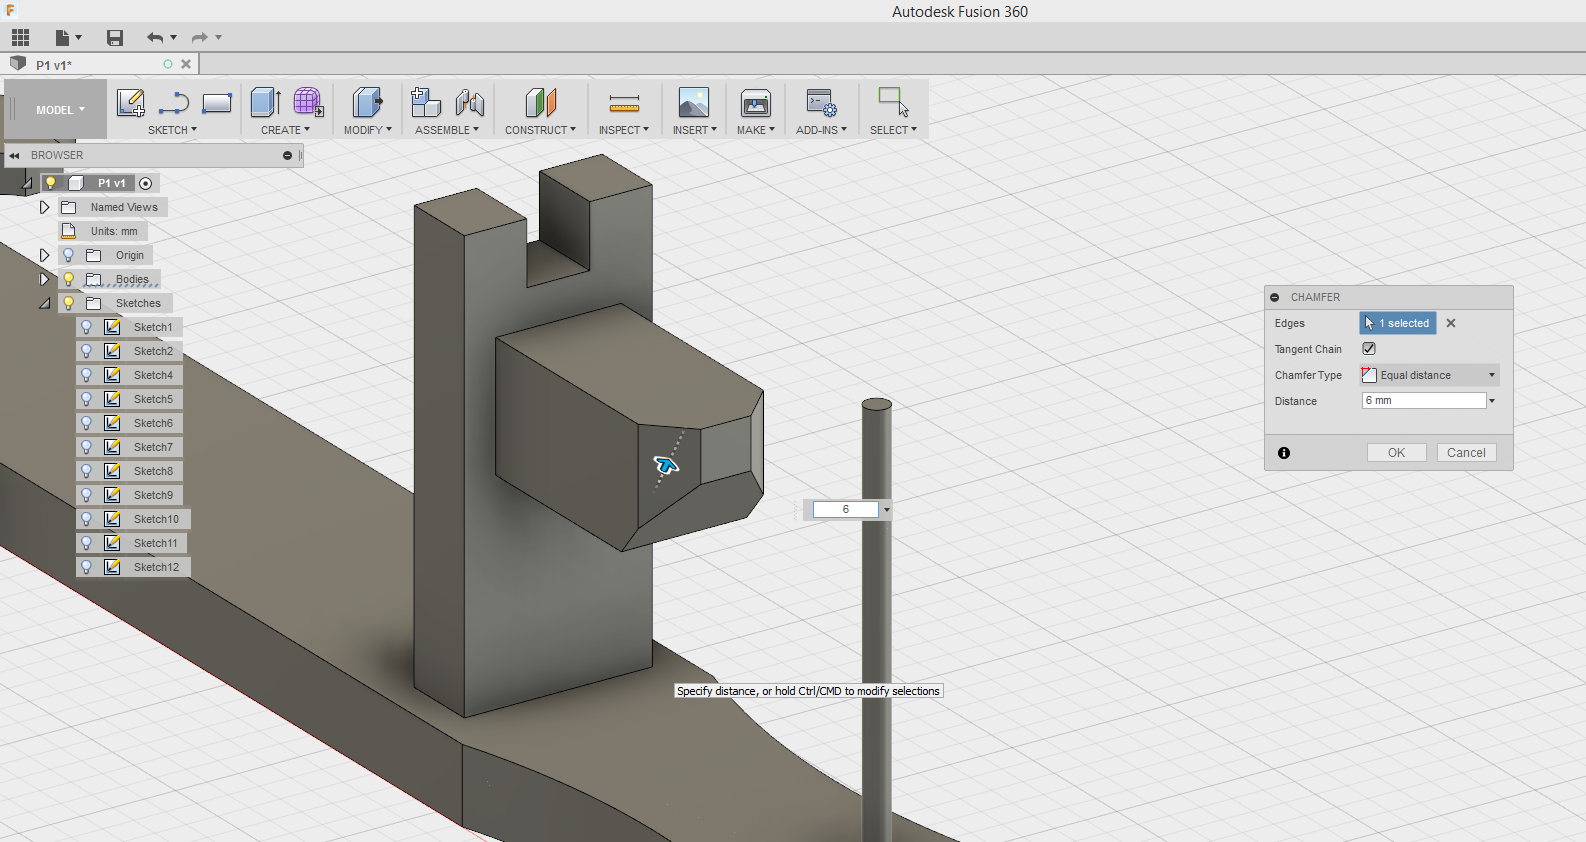The image size is (1586, 842).
Task: Collapse browser with double-arrow icon
Action: point(14,155)
